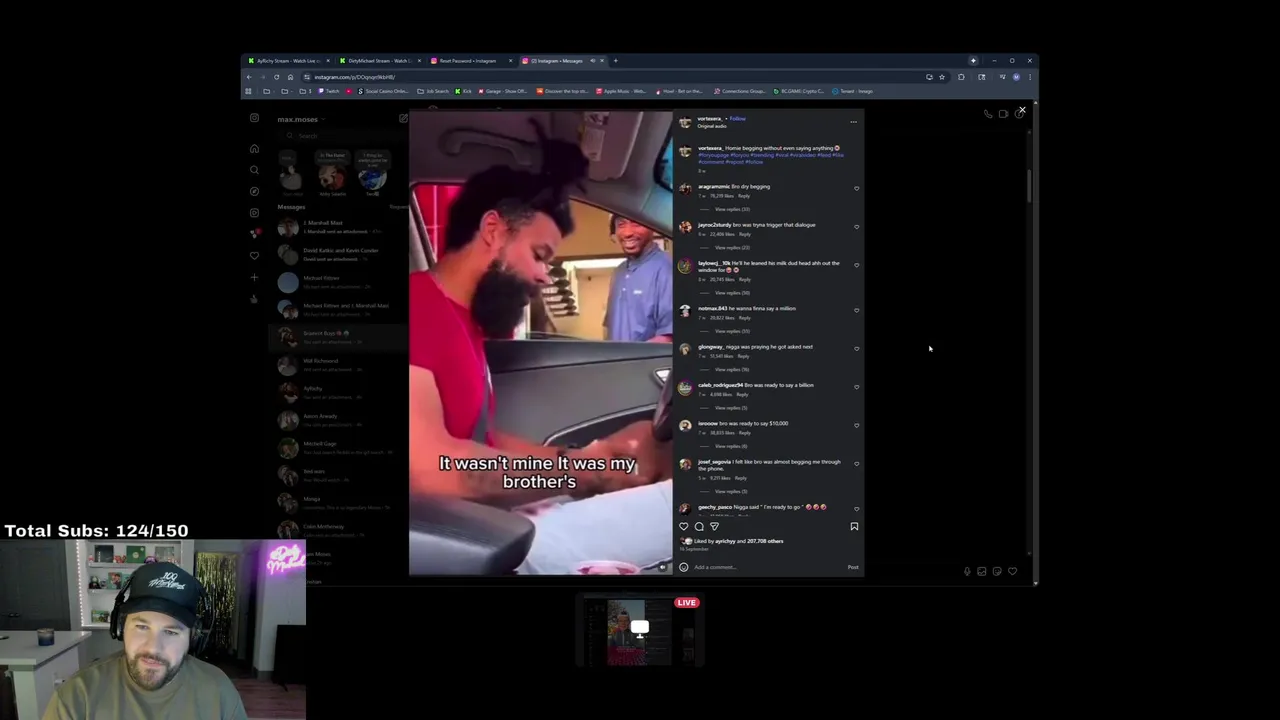Screen dimensions: 1280x720
Task: Like geechy_pasco's comment heart
Action: click(x=857, y=508)
